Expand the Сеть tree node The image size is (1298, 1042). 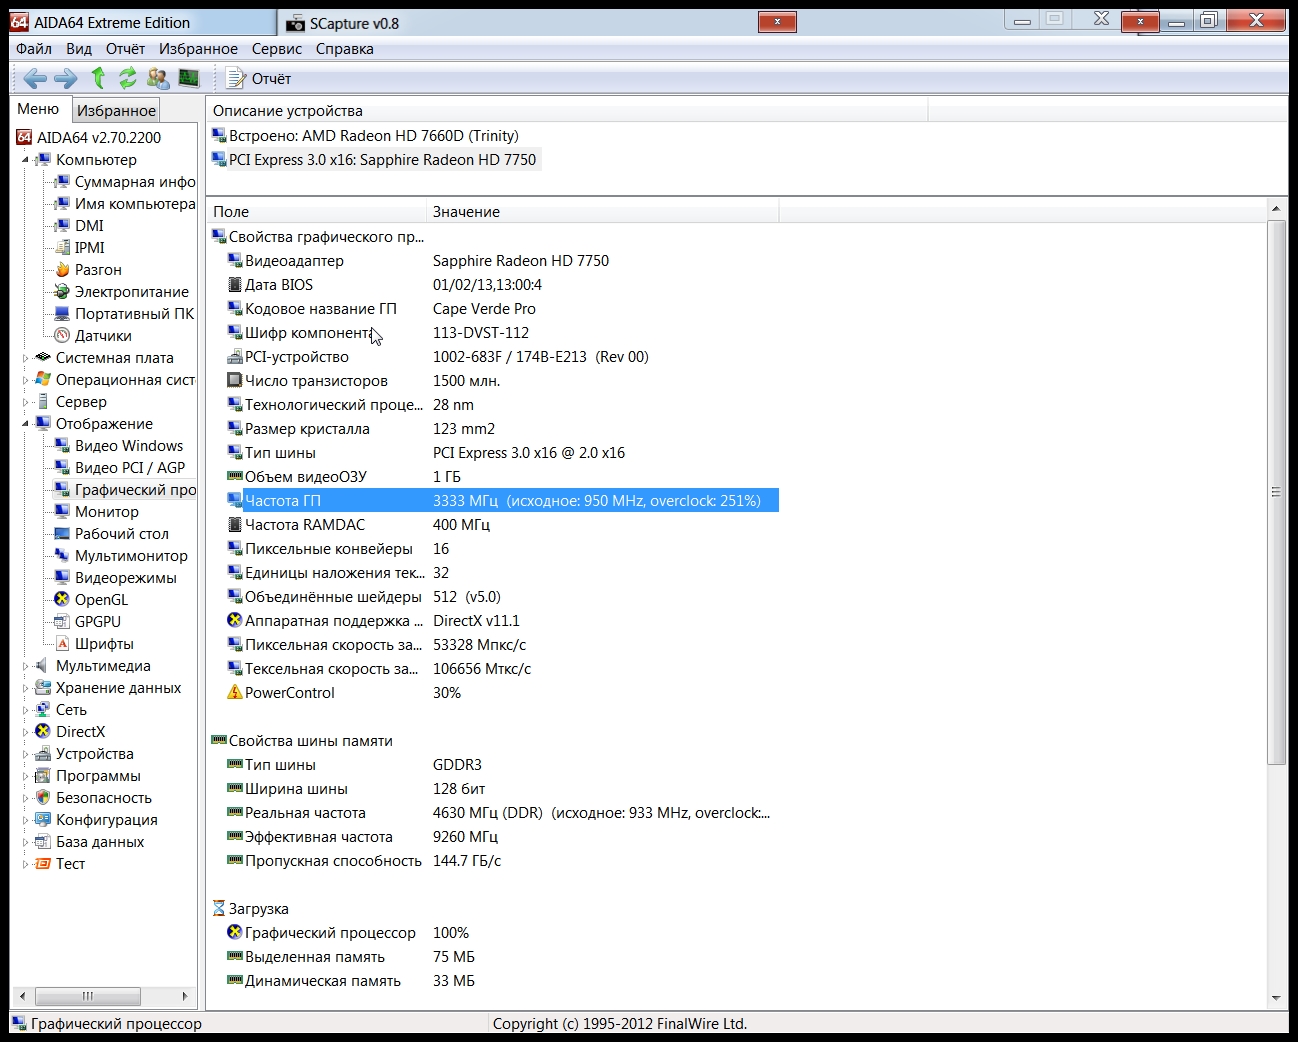point(25,710)
